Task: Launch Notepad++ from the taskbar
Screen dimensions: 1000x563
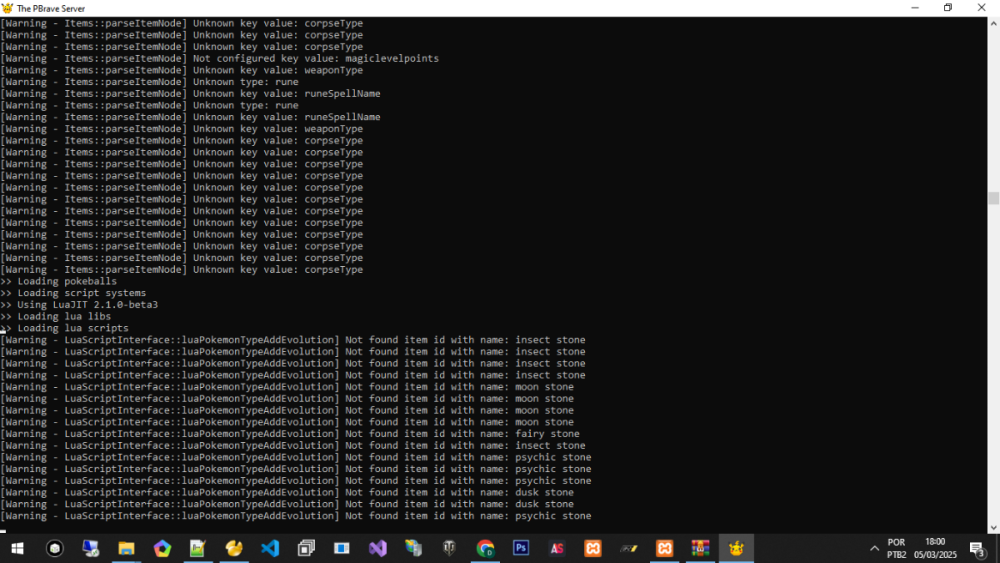Action: coord(198,548)
